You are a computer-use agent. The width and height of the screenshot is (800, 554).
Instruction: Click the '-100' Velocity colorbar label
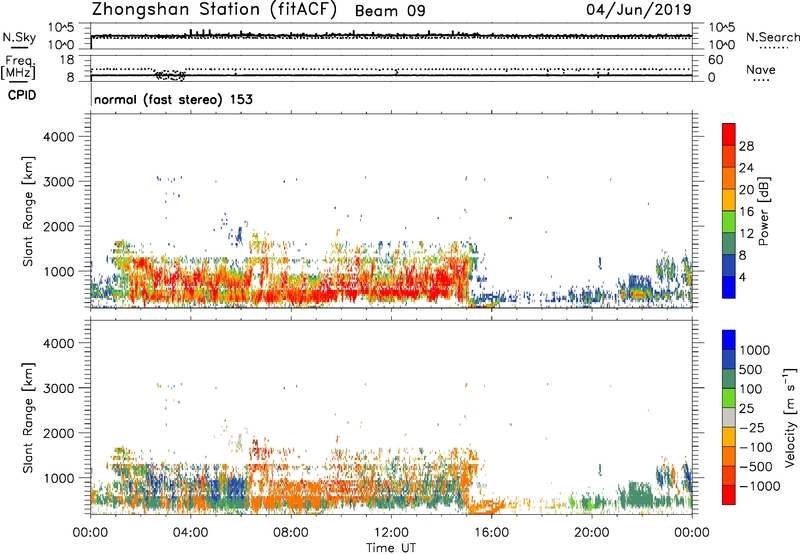[x=755, y=447]
